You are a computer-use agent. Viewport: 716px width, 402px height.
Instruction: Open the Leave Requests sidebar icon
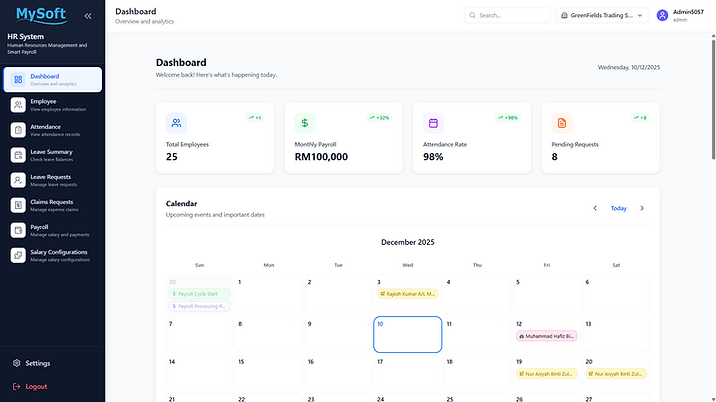(18, 180)
